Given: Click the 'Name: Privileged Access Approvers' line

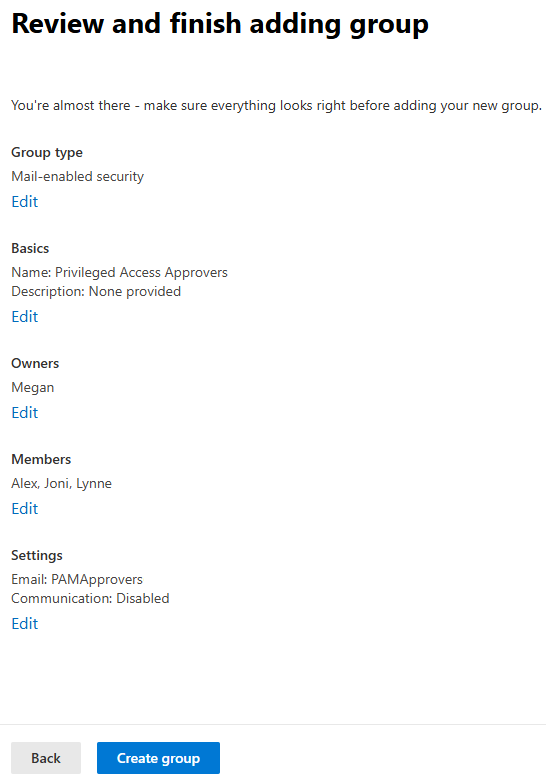Looking at the screenshot, I should pos(120,272).
